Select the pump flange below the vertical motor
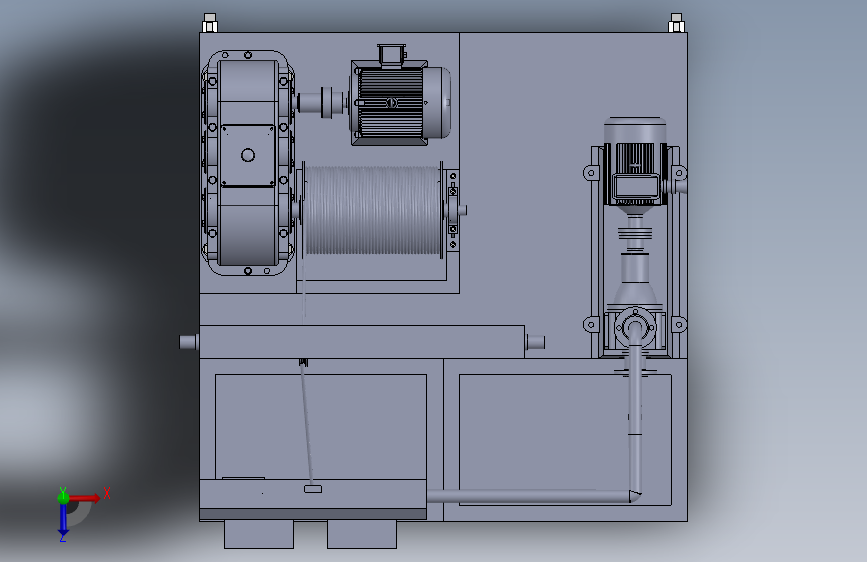Image resolution: width=867 pixels, height=562 pixels. coord(635,329)
